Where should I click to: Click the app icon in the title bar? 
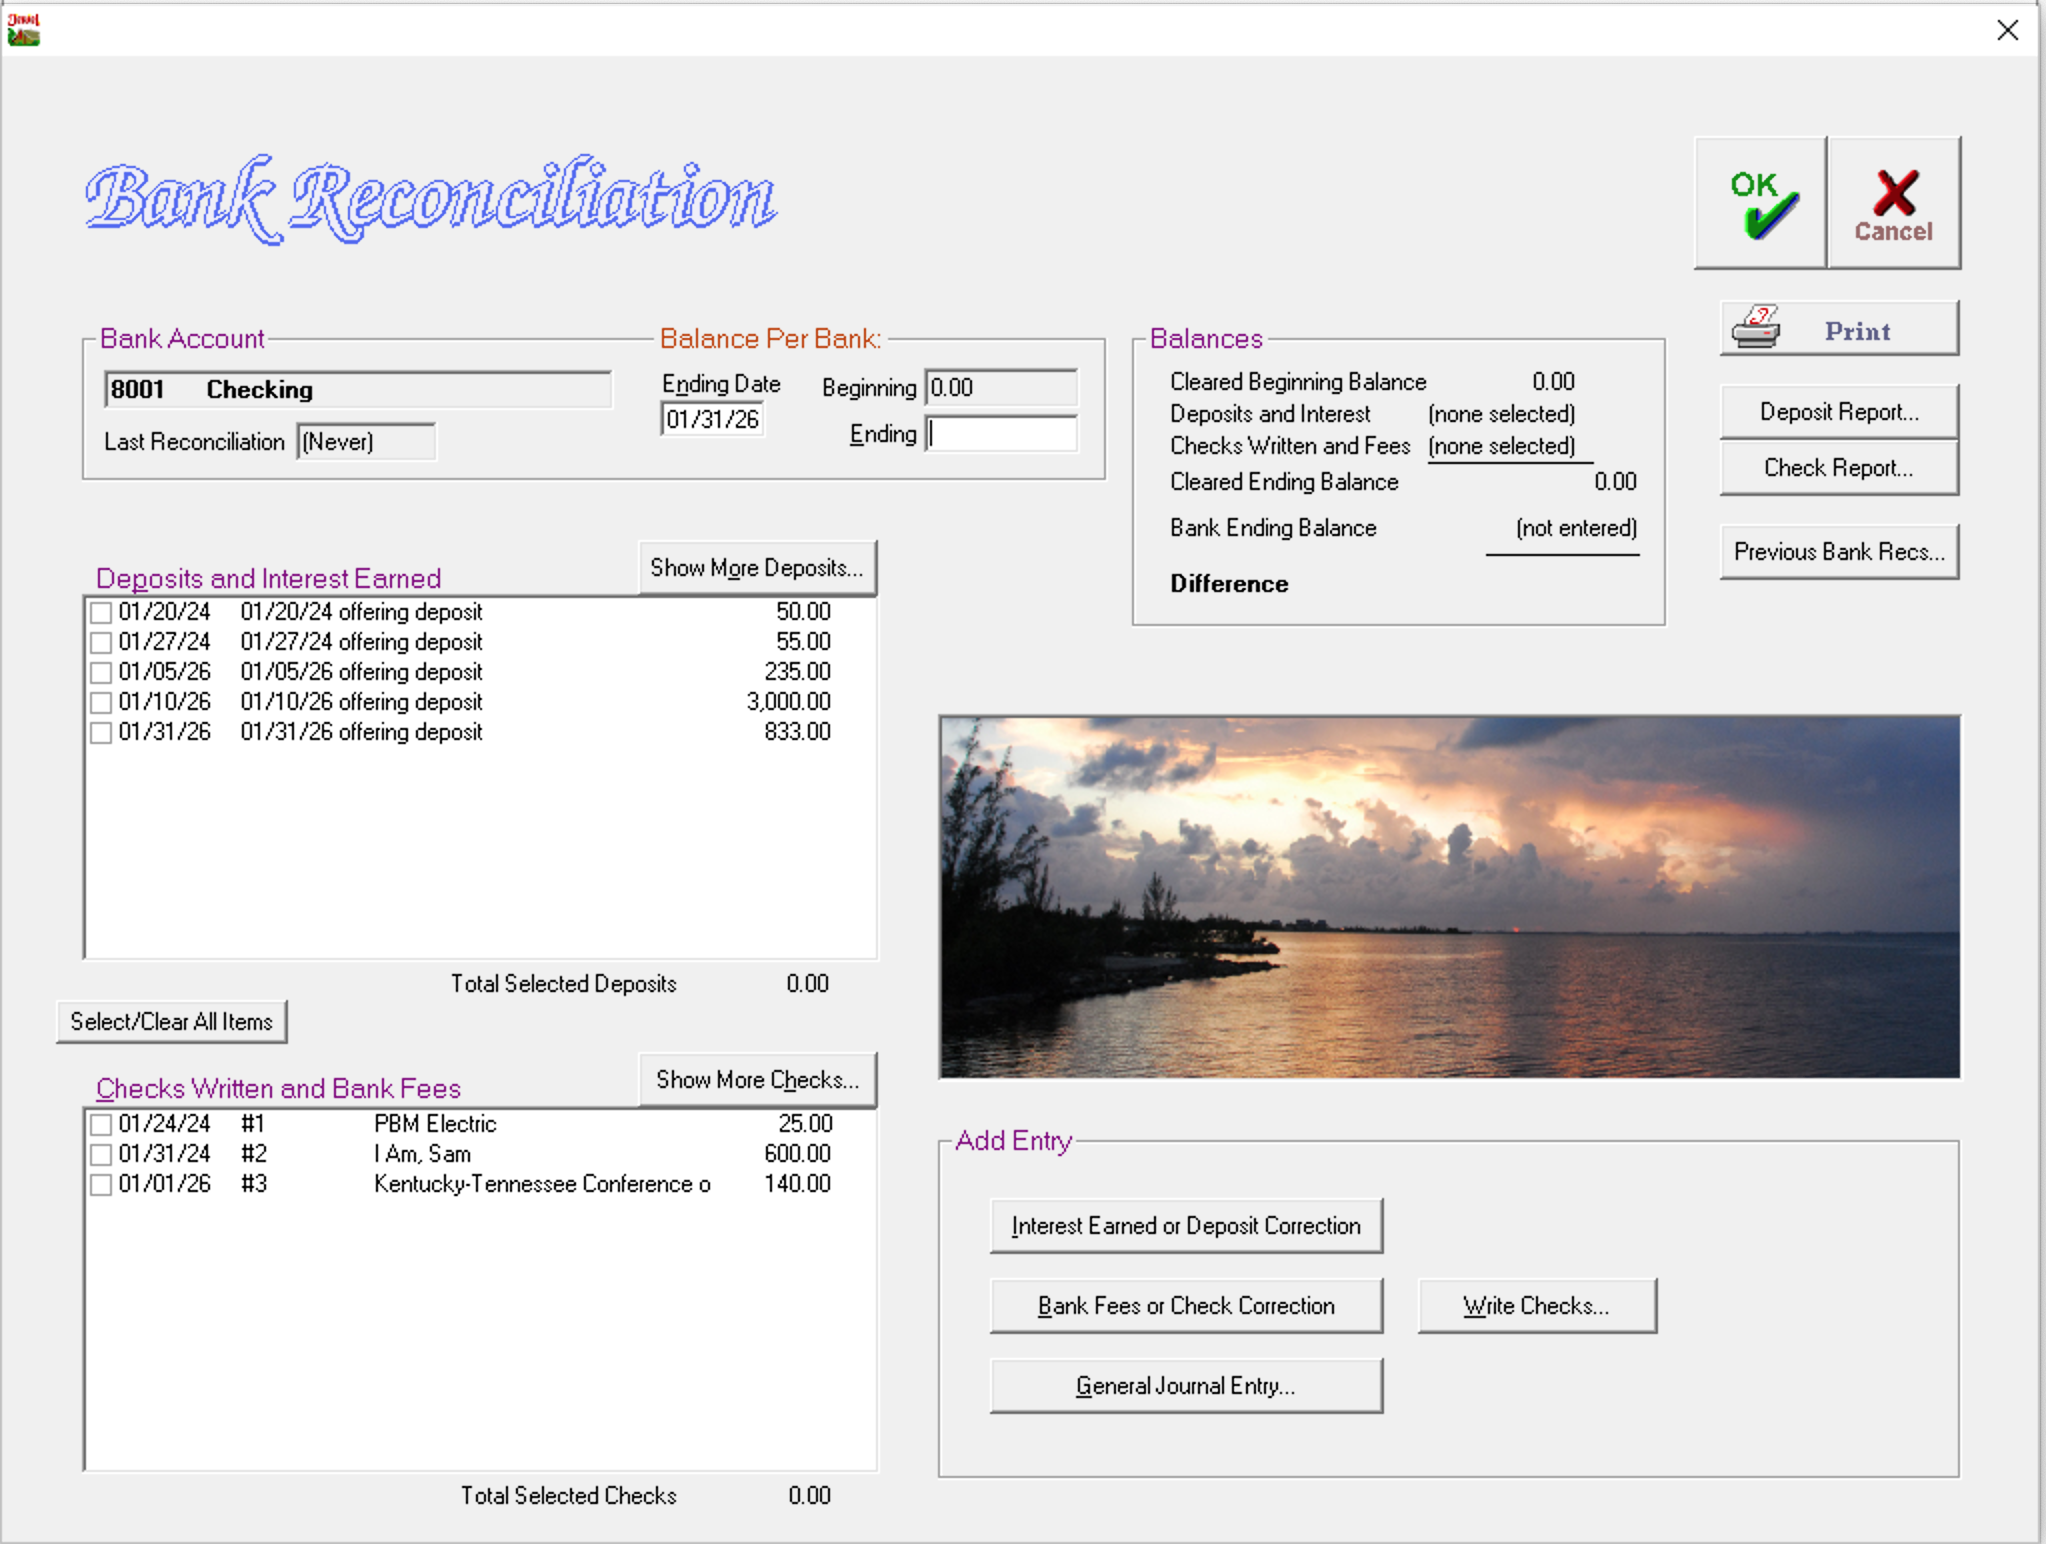23,30
